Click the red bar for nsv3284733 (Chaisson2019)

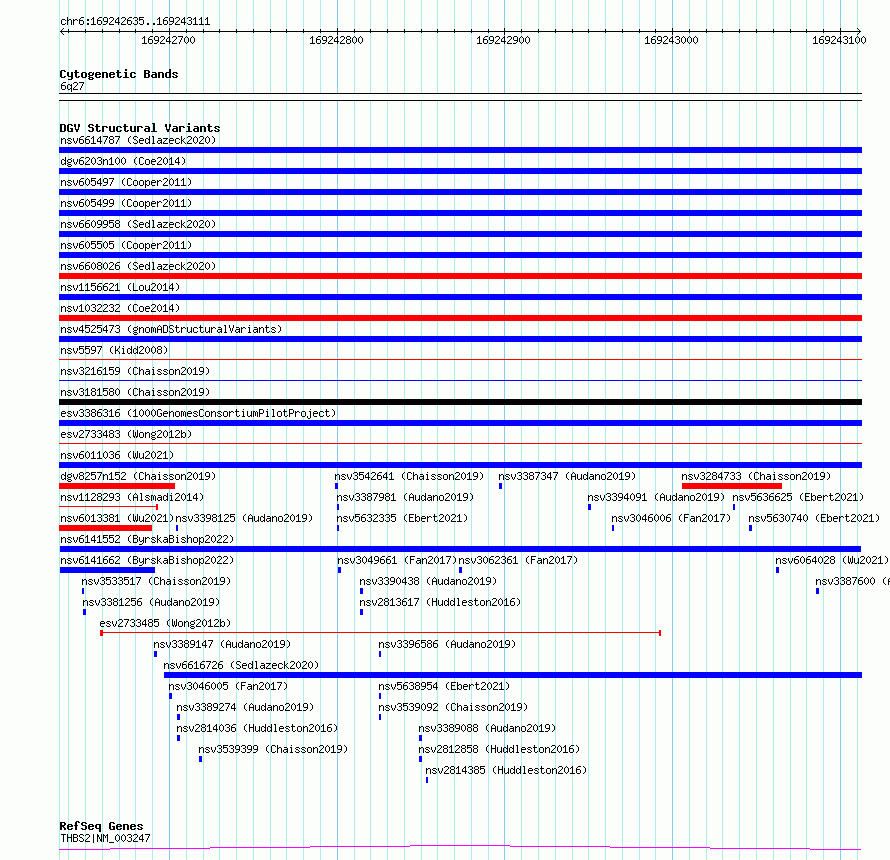(x=732, y=486)
